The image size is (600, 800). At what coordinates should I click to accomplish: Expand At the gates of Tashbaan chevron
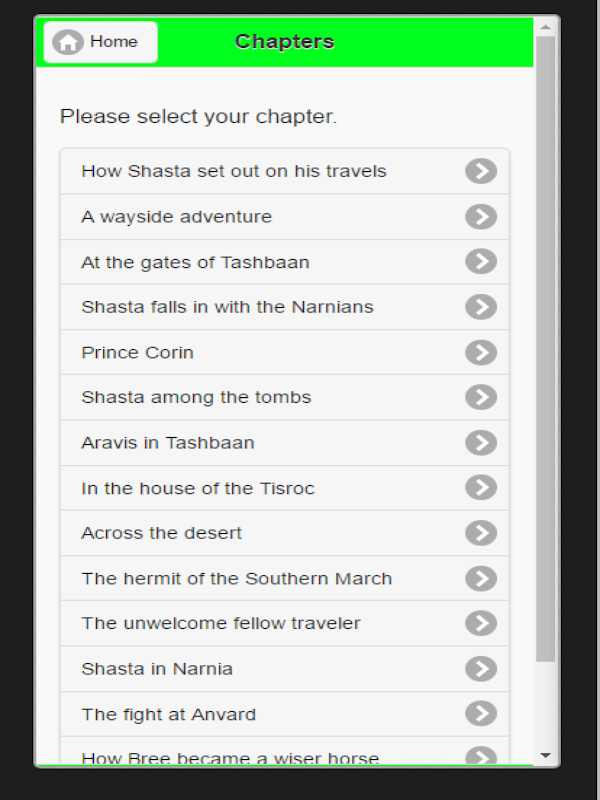coord(481,262)
